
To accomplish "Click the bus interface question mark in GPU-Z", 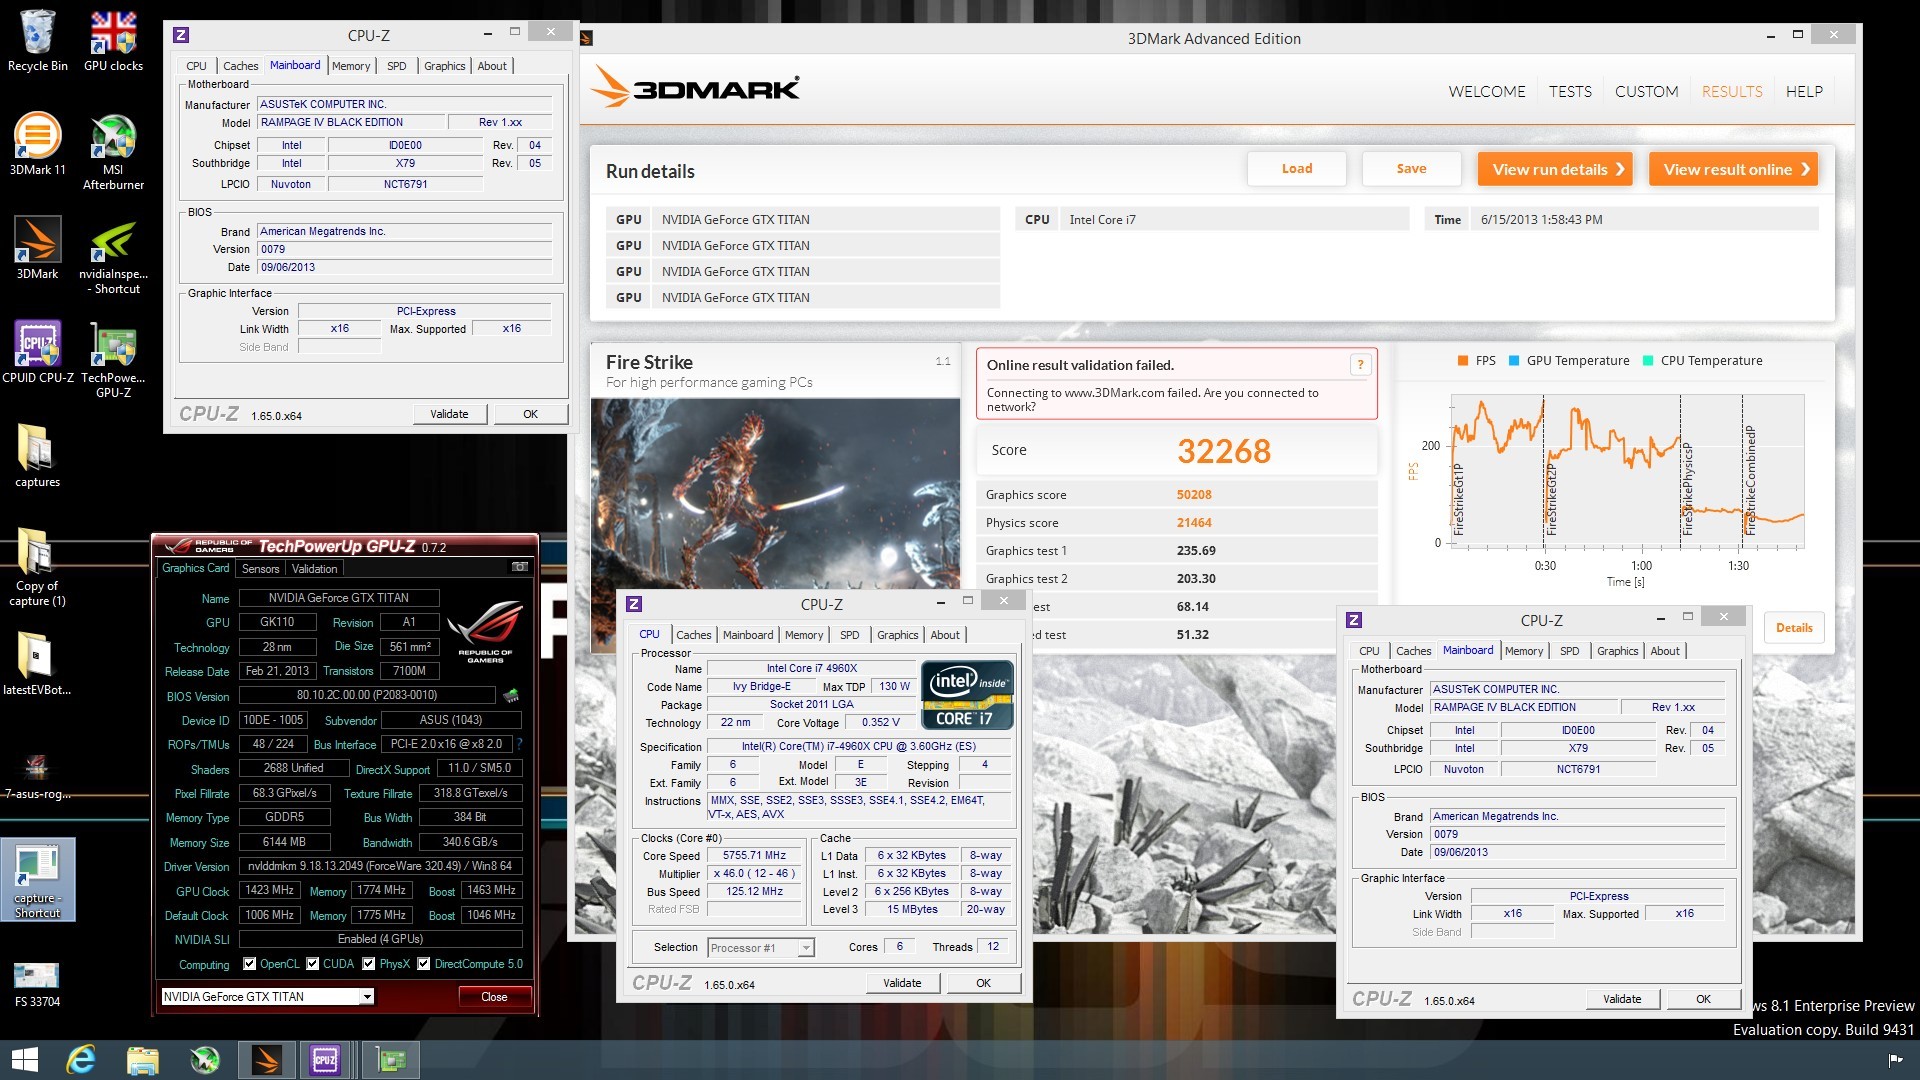I will 519,744.
